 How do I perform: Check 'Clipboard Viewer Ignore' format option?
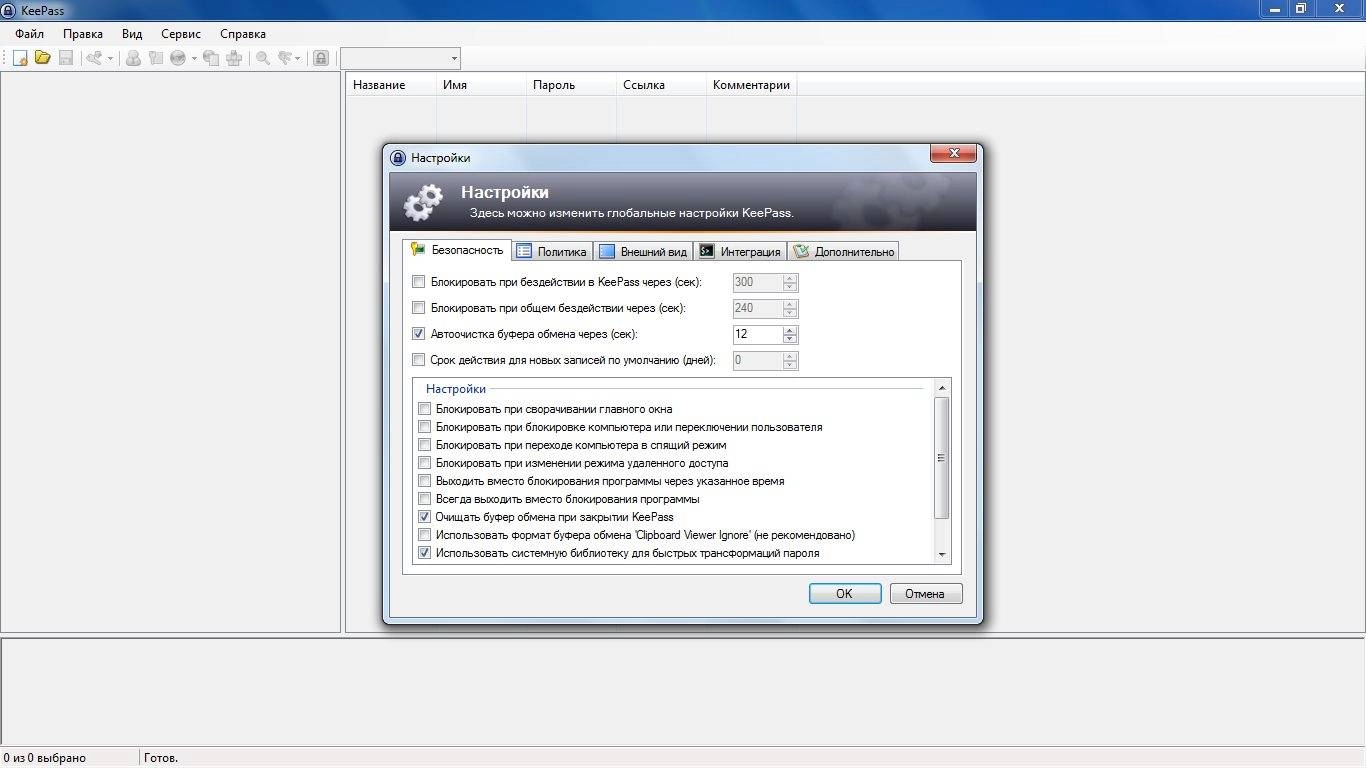(425, 535)
